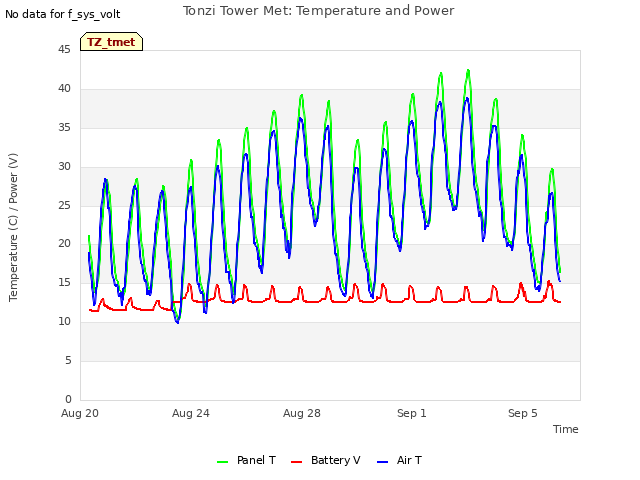640x480 pixels.
Task: Click the 30 y-axis tick label
Action: 64,167
